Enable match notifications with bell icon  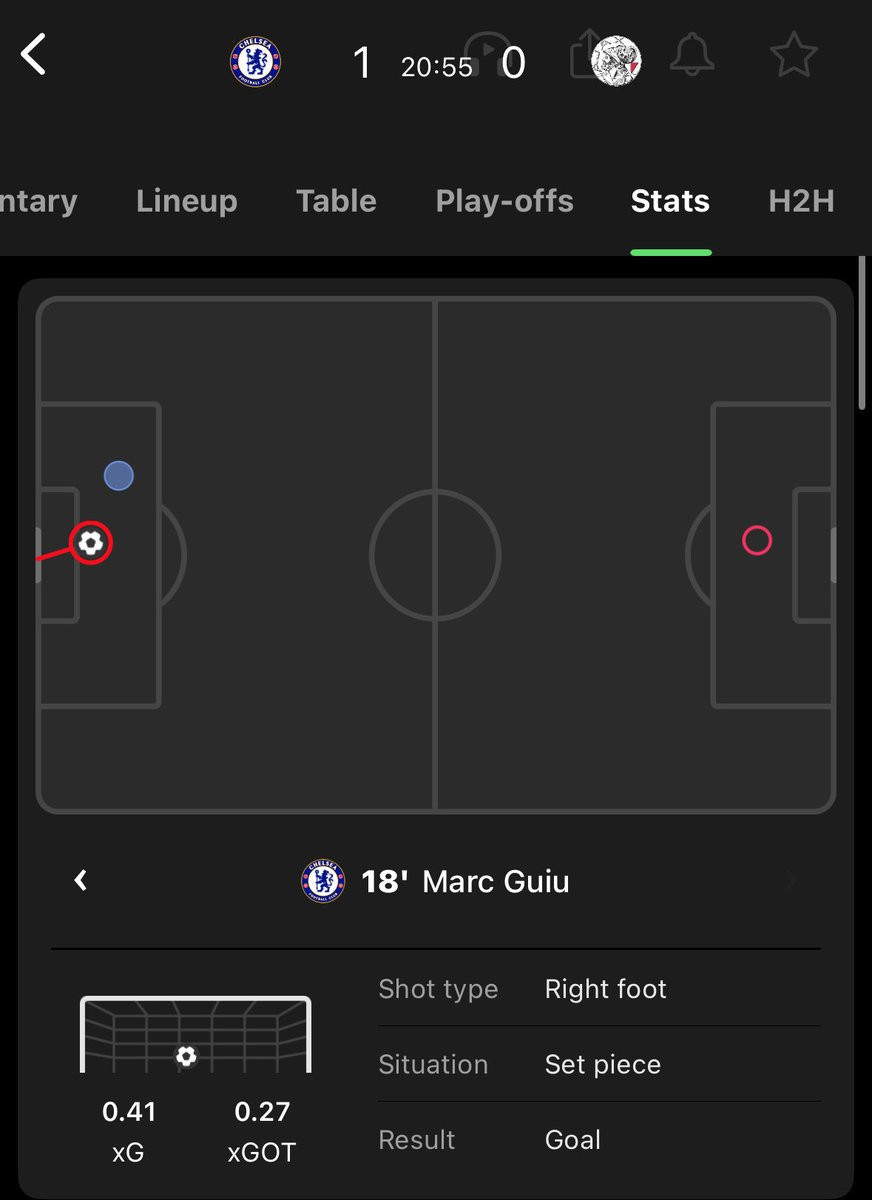point(692,57)
